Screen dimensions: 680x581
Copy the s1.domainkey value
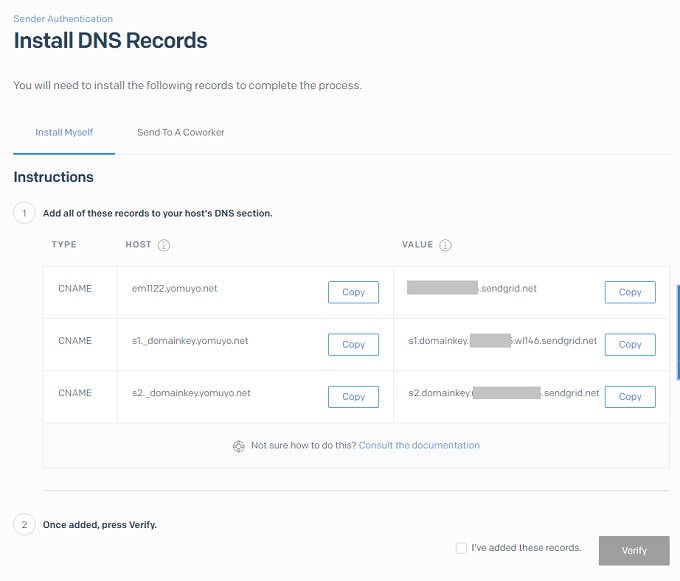point(629,344)
